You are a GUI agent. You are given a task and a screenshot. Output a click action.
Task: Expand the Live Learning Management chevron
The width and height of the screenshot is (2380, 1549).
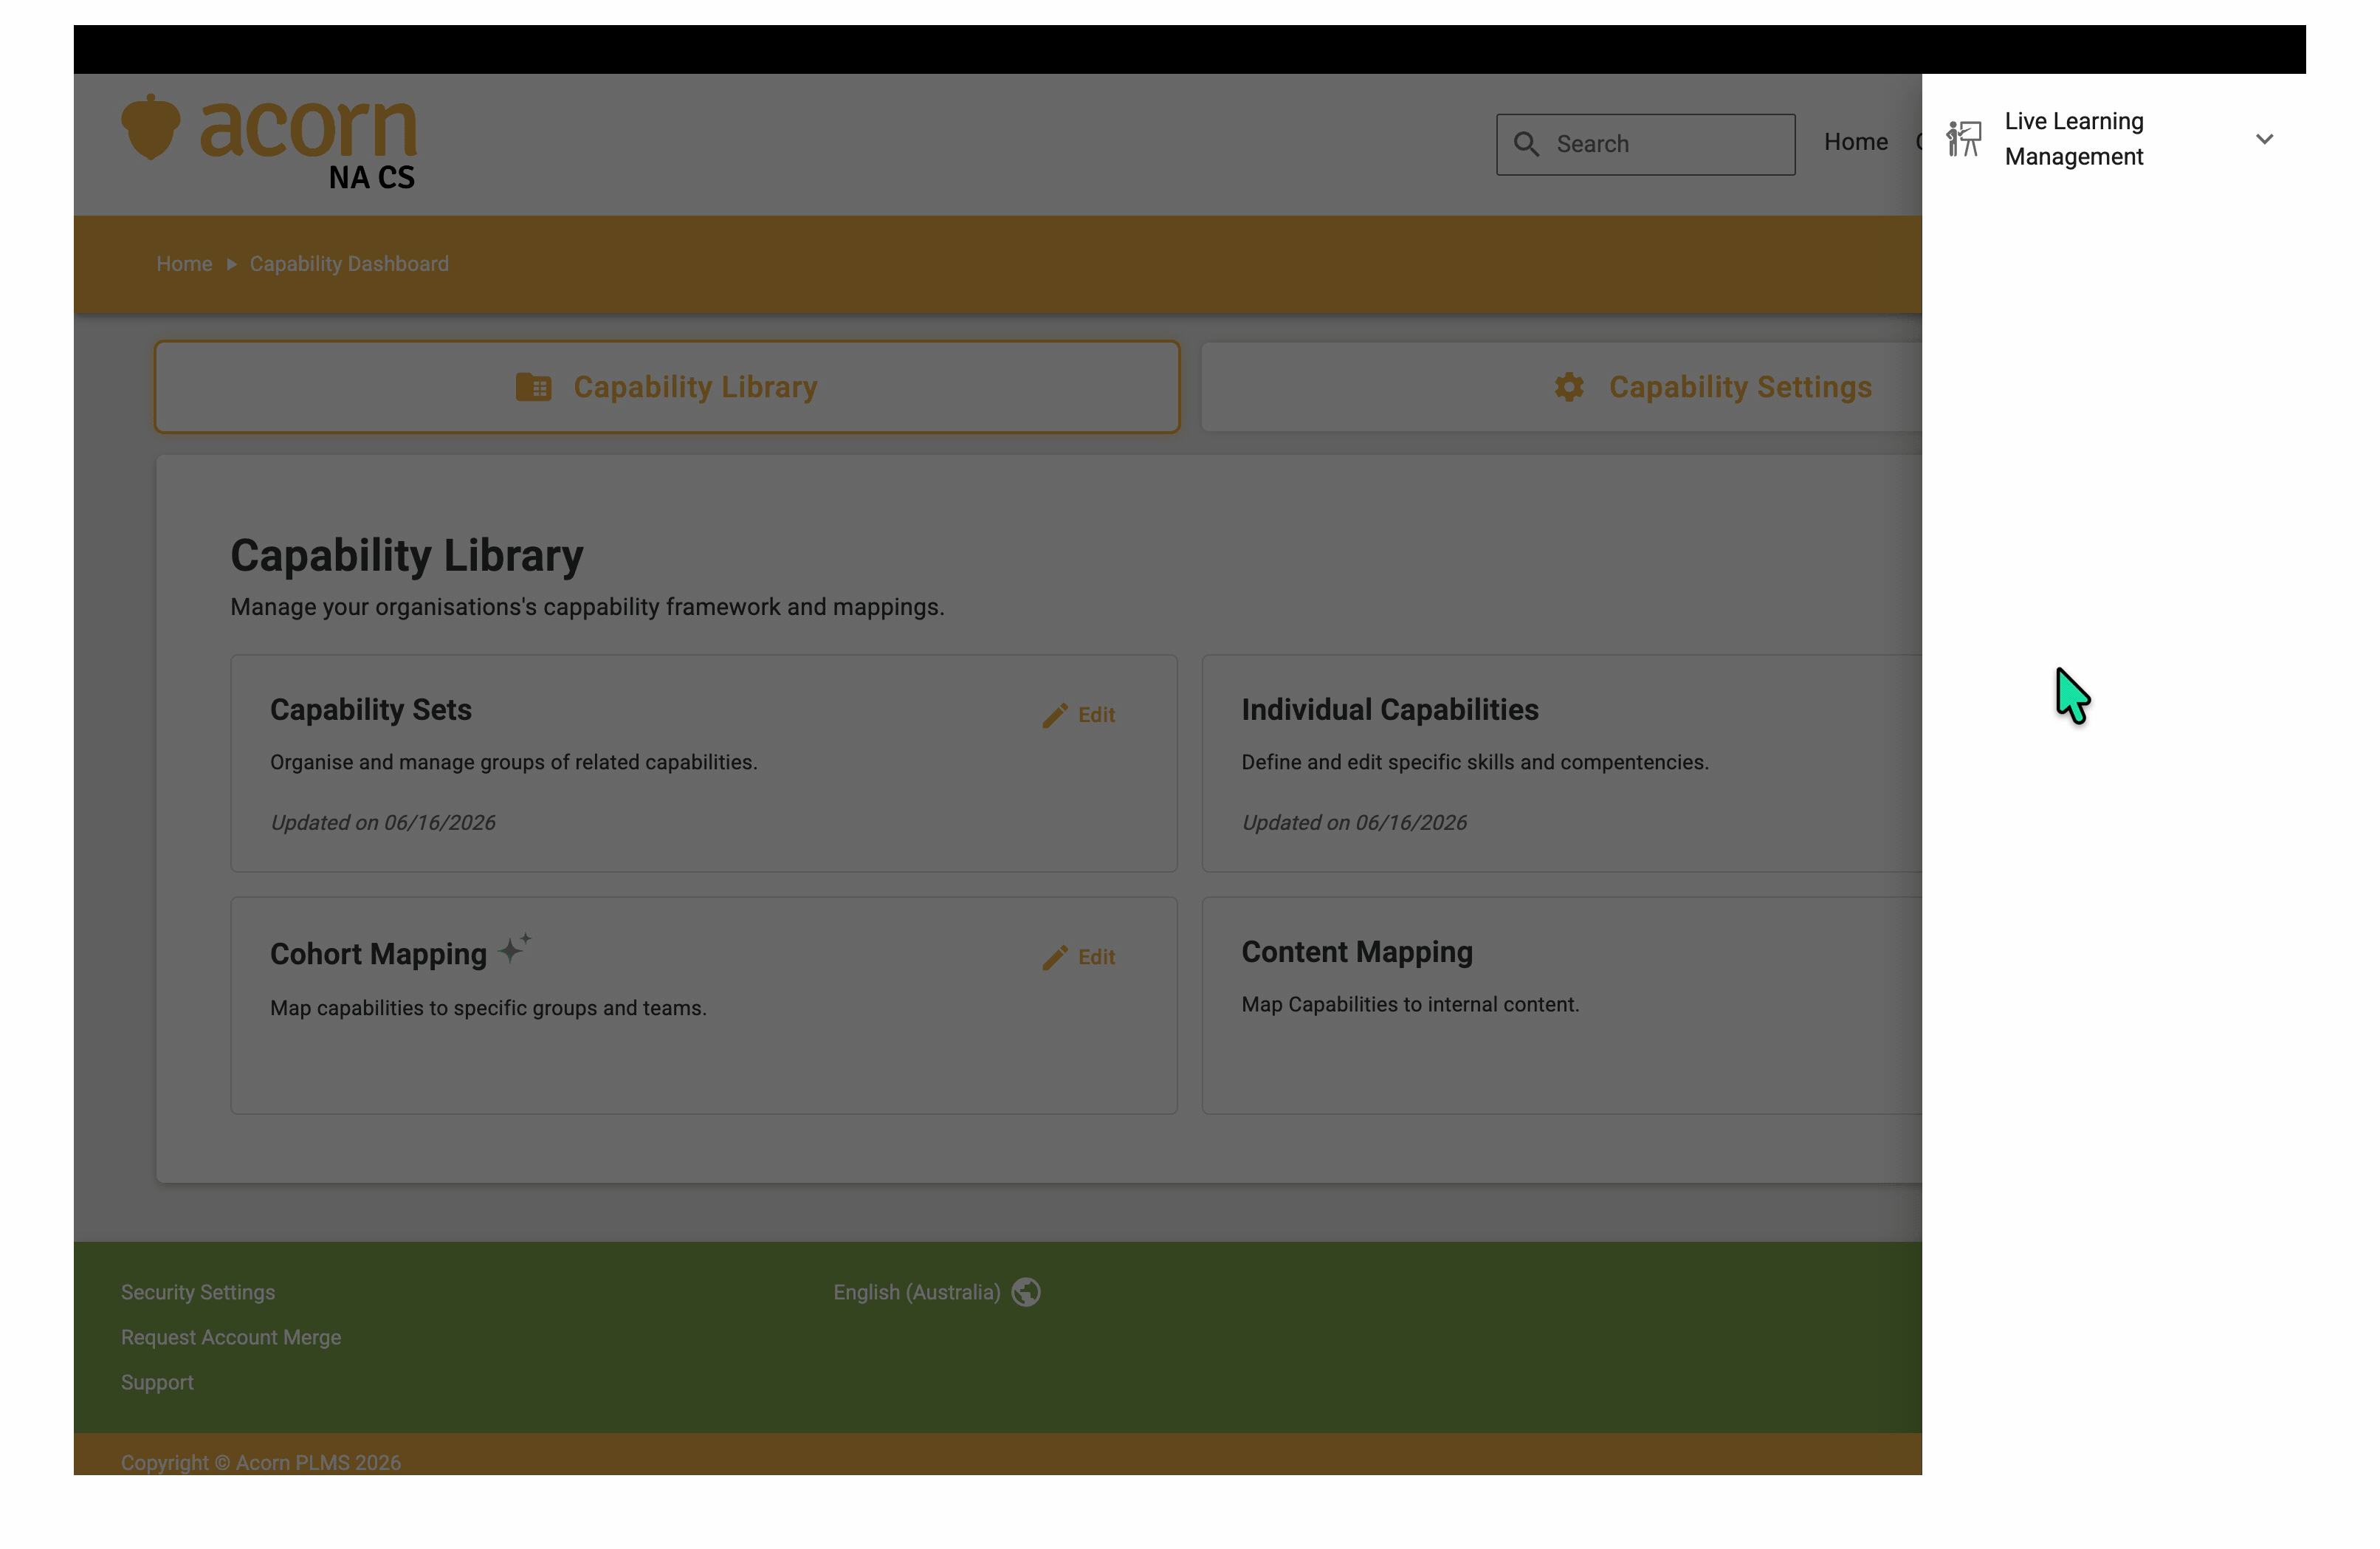pos(2264,139)
